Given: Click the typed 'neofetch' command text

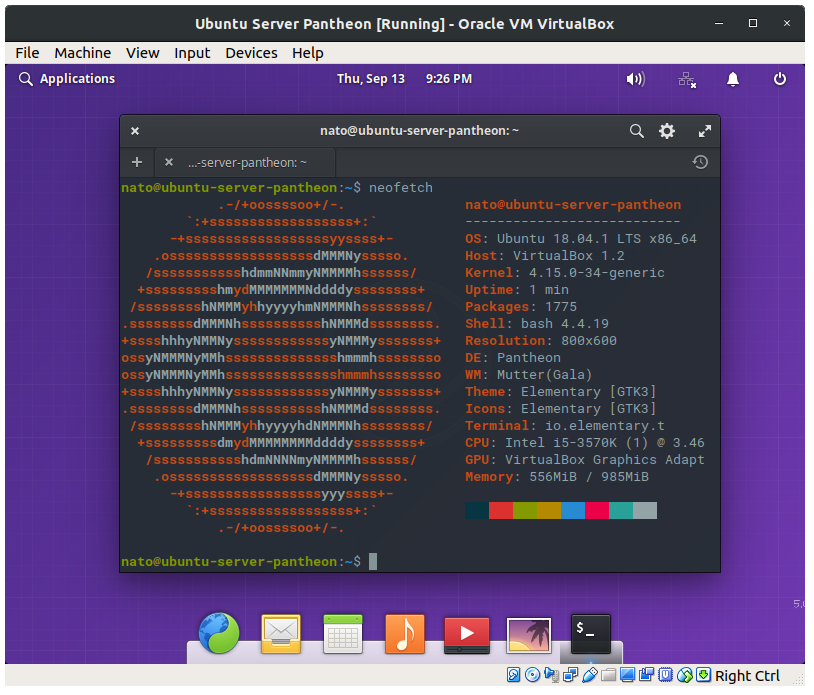Looking at the screenshot, I should (401, 188).
